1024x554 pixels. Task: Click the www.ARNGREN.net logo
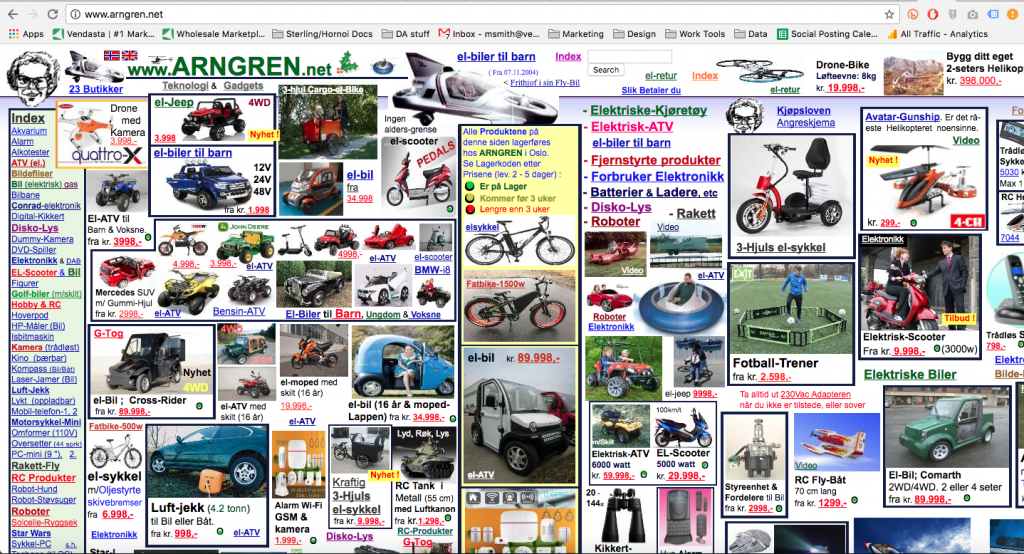click(x=230, y=67)
